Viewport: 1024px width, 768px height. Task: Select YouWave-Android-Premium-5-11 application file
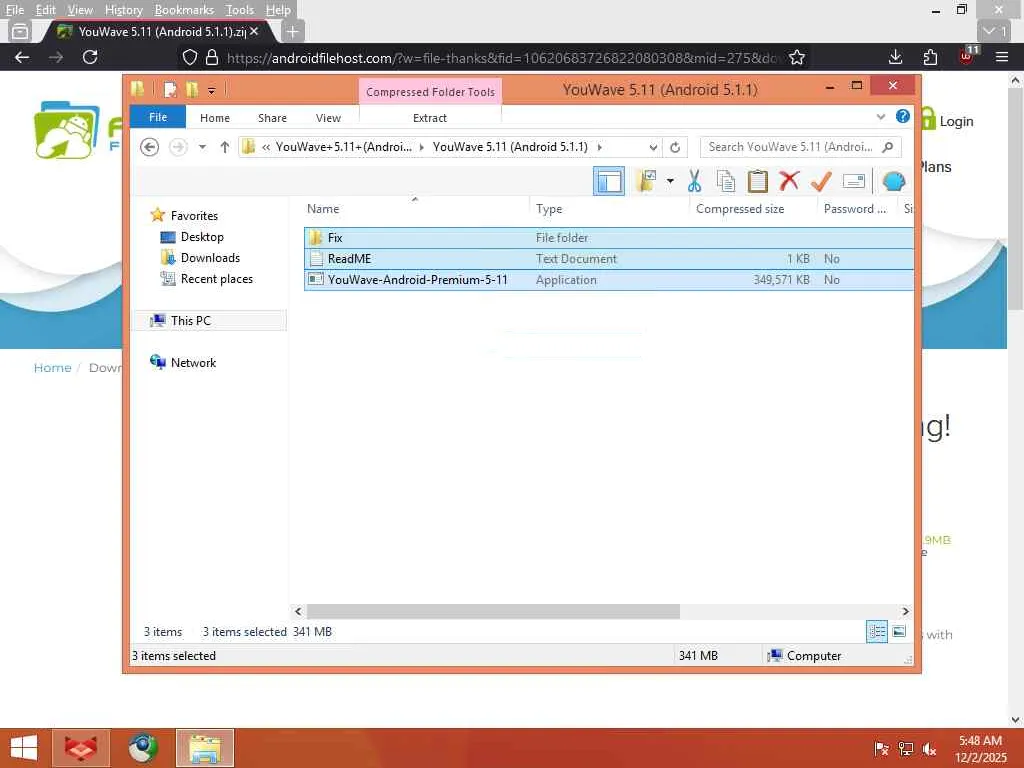pyautogui.click(x=609, y=280)
